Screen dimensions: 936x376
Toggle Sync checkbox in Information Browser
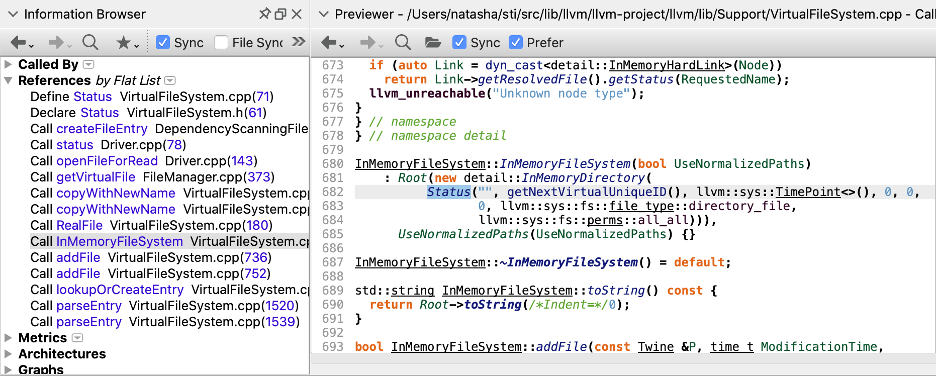pyautogui.click(x=162, y=42)
